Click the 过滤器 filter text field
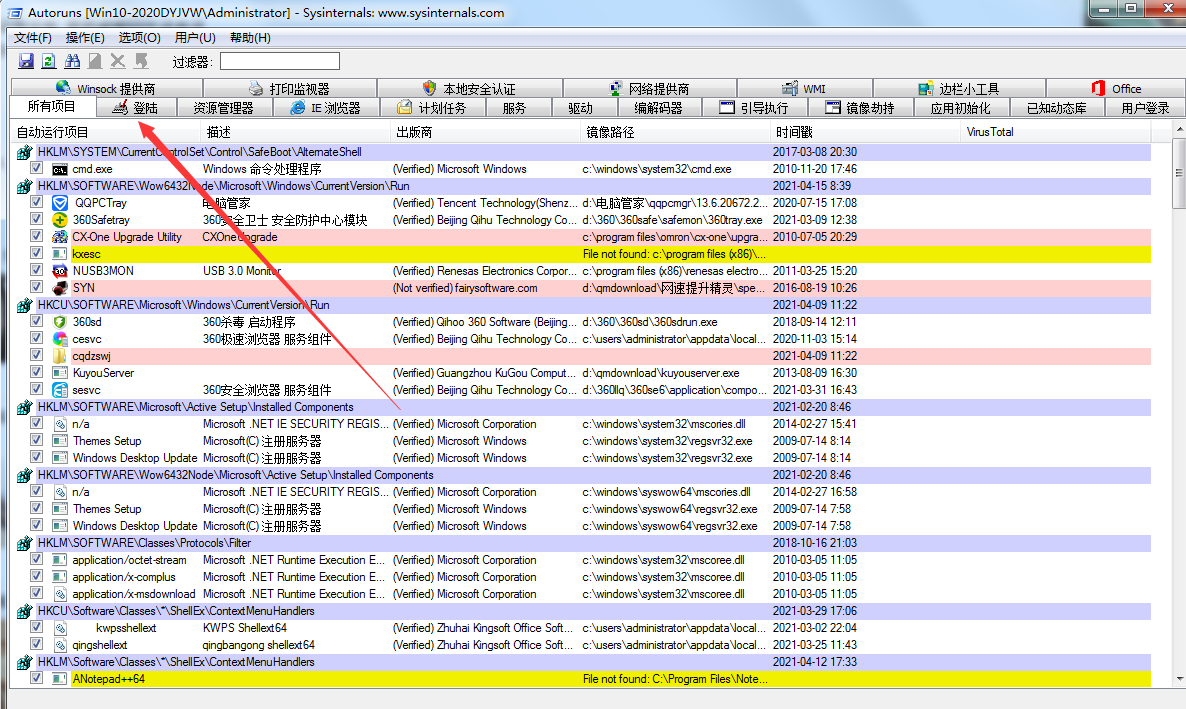 pos(279,62)
